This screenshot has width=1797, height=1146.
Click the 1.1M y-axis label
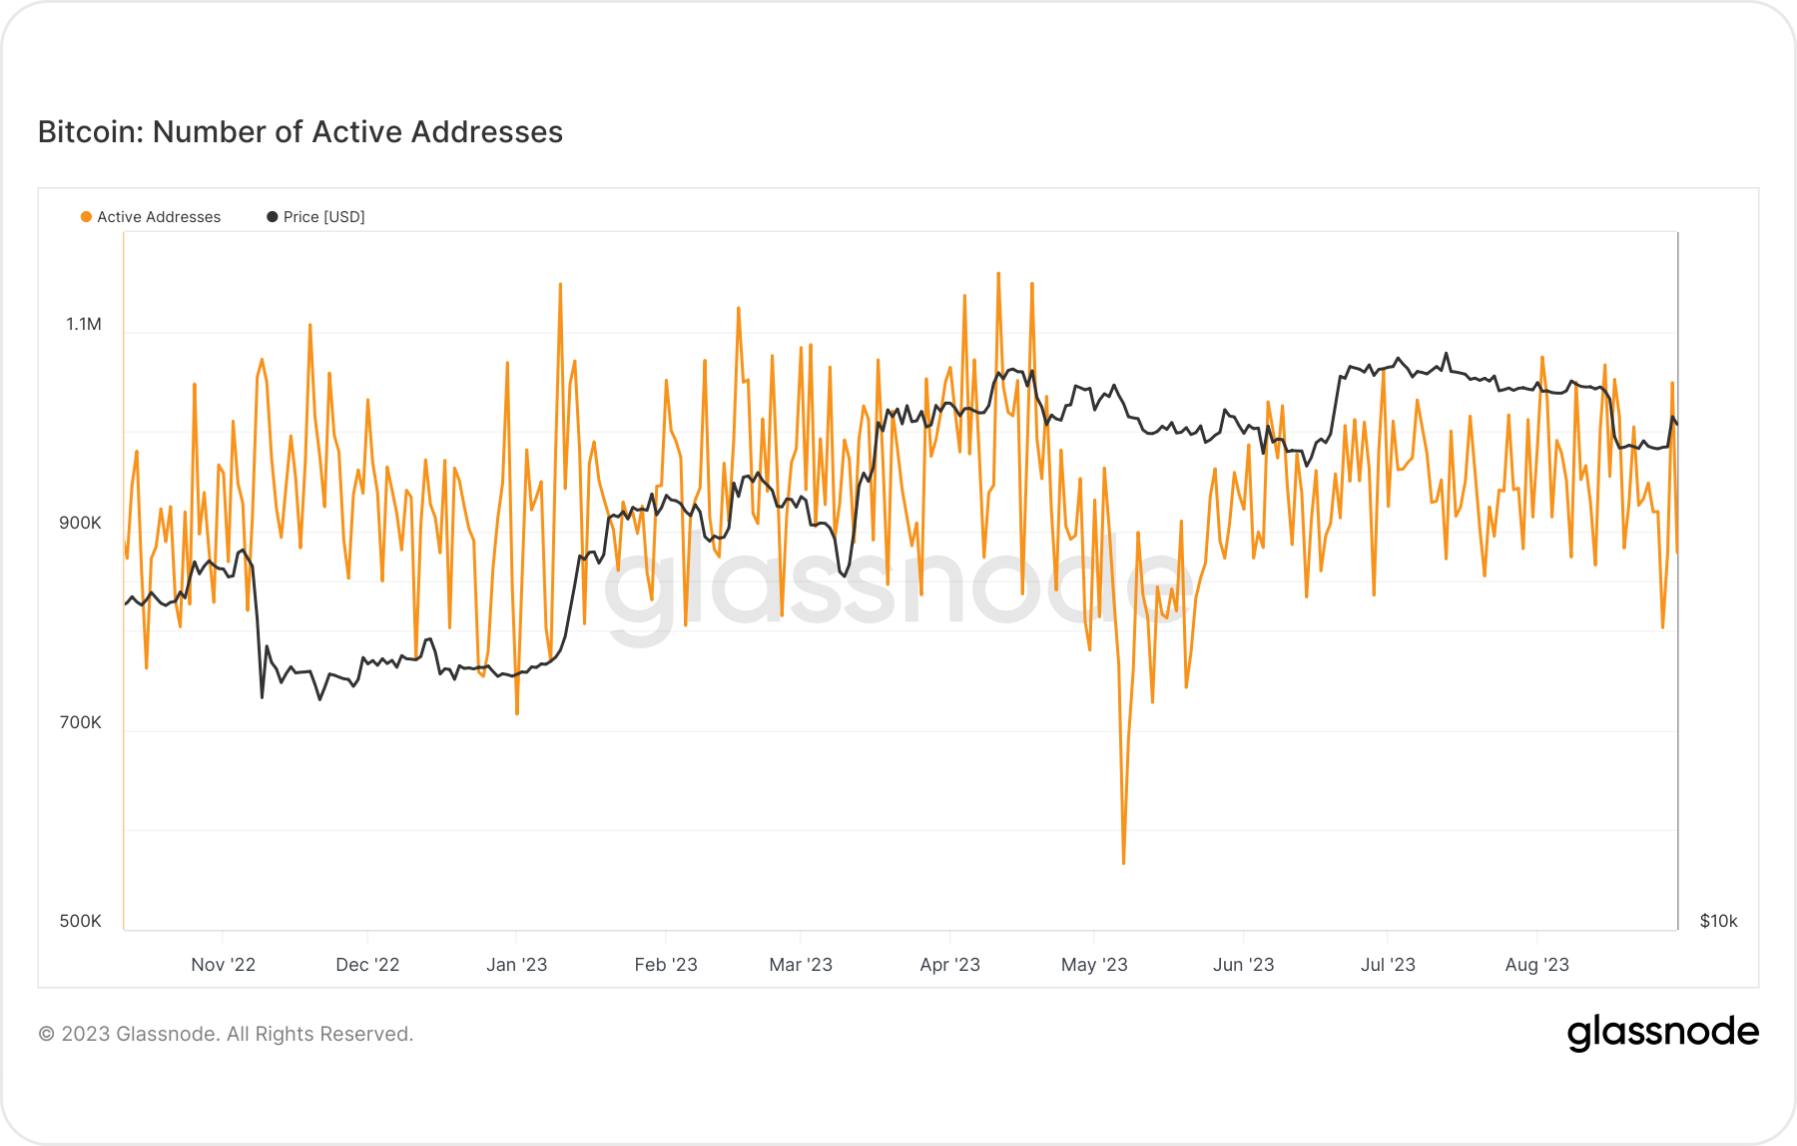click(84, 324)
